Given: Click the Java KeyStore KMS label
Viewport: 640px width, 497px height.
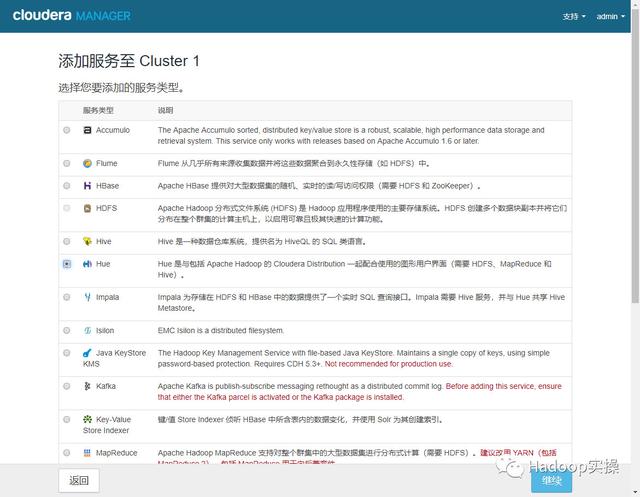Looking at the screenshot, I should pyautogui.click(x=114, y=358).
